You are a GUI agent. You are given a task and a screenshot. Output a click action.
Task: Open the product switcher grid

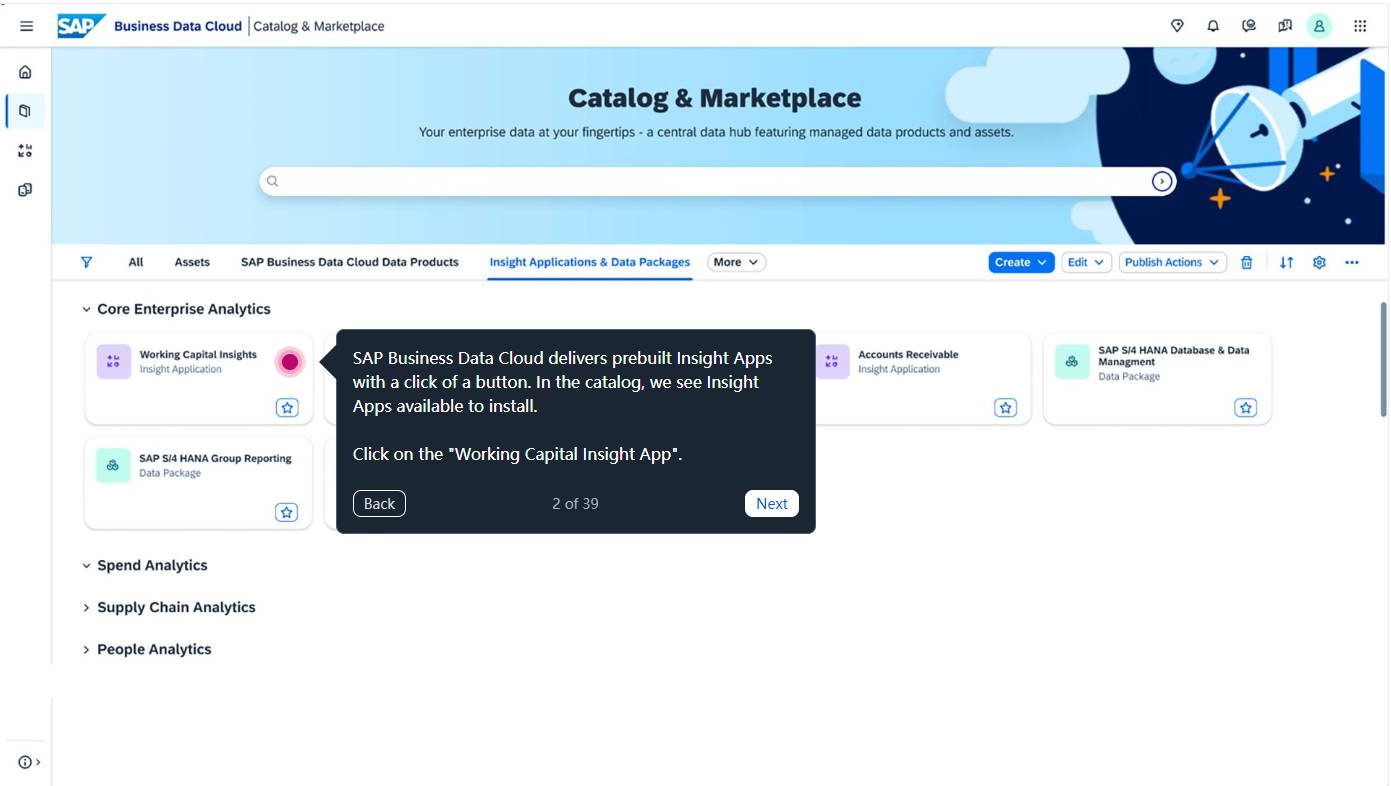(x=1360, y=26)
